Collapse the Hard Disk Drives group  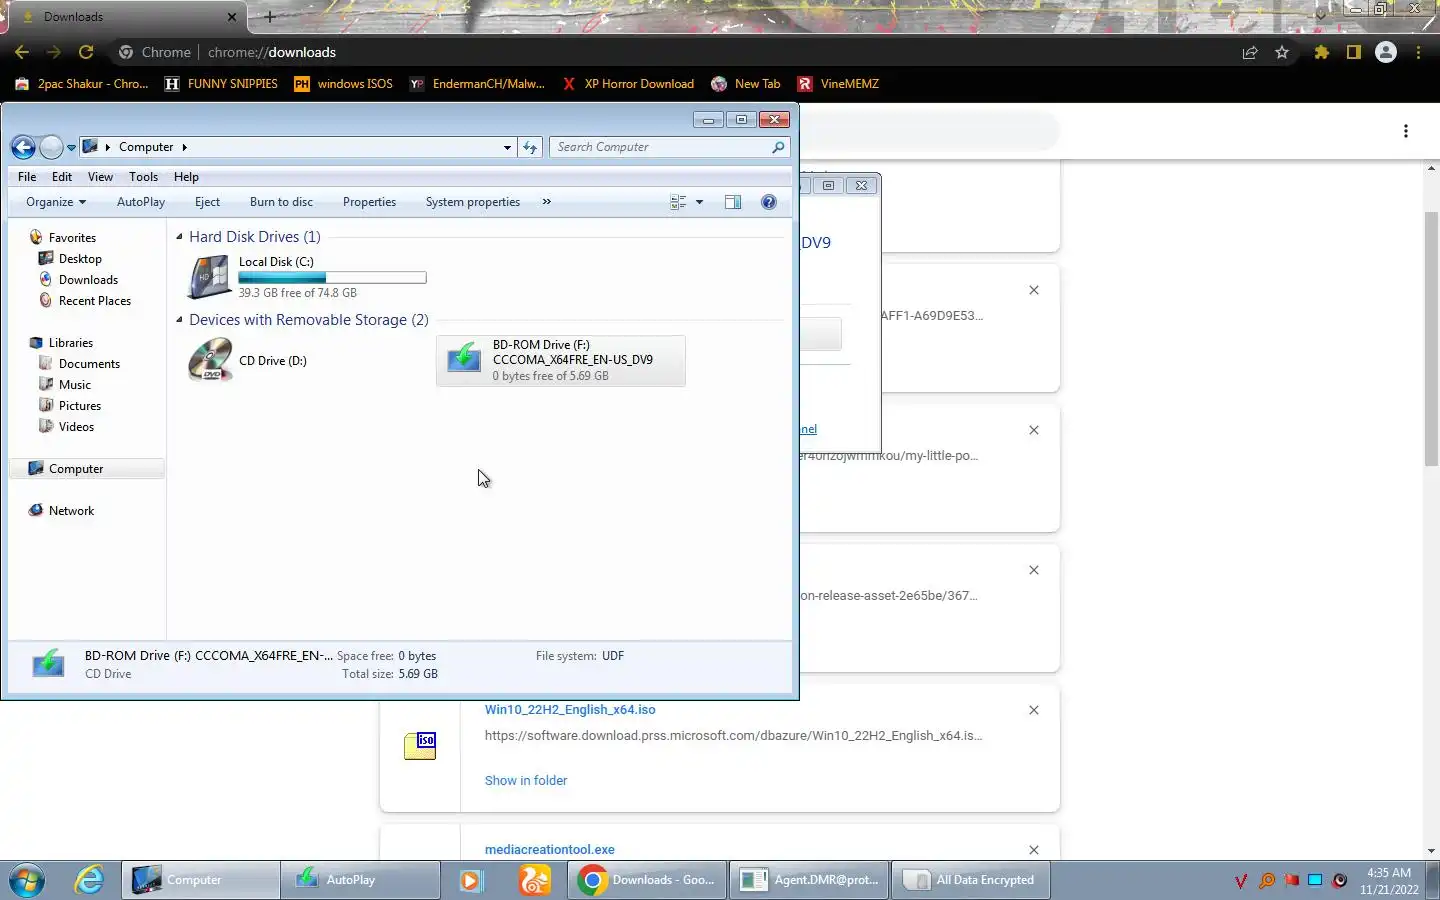pos(180,237)
